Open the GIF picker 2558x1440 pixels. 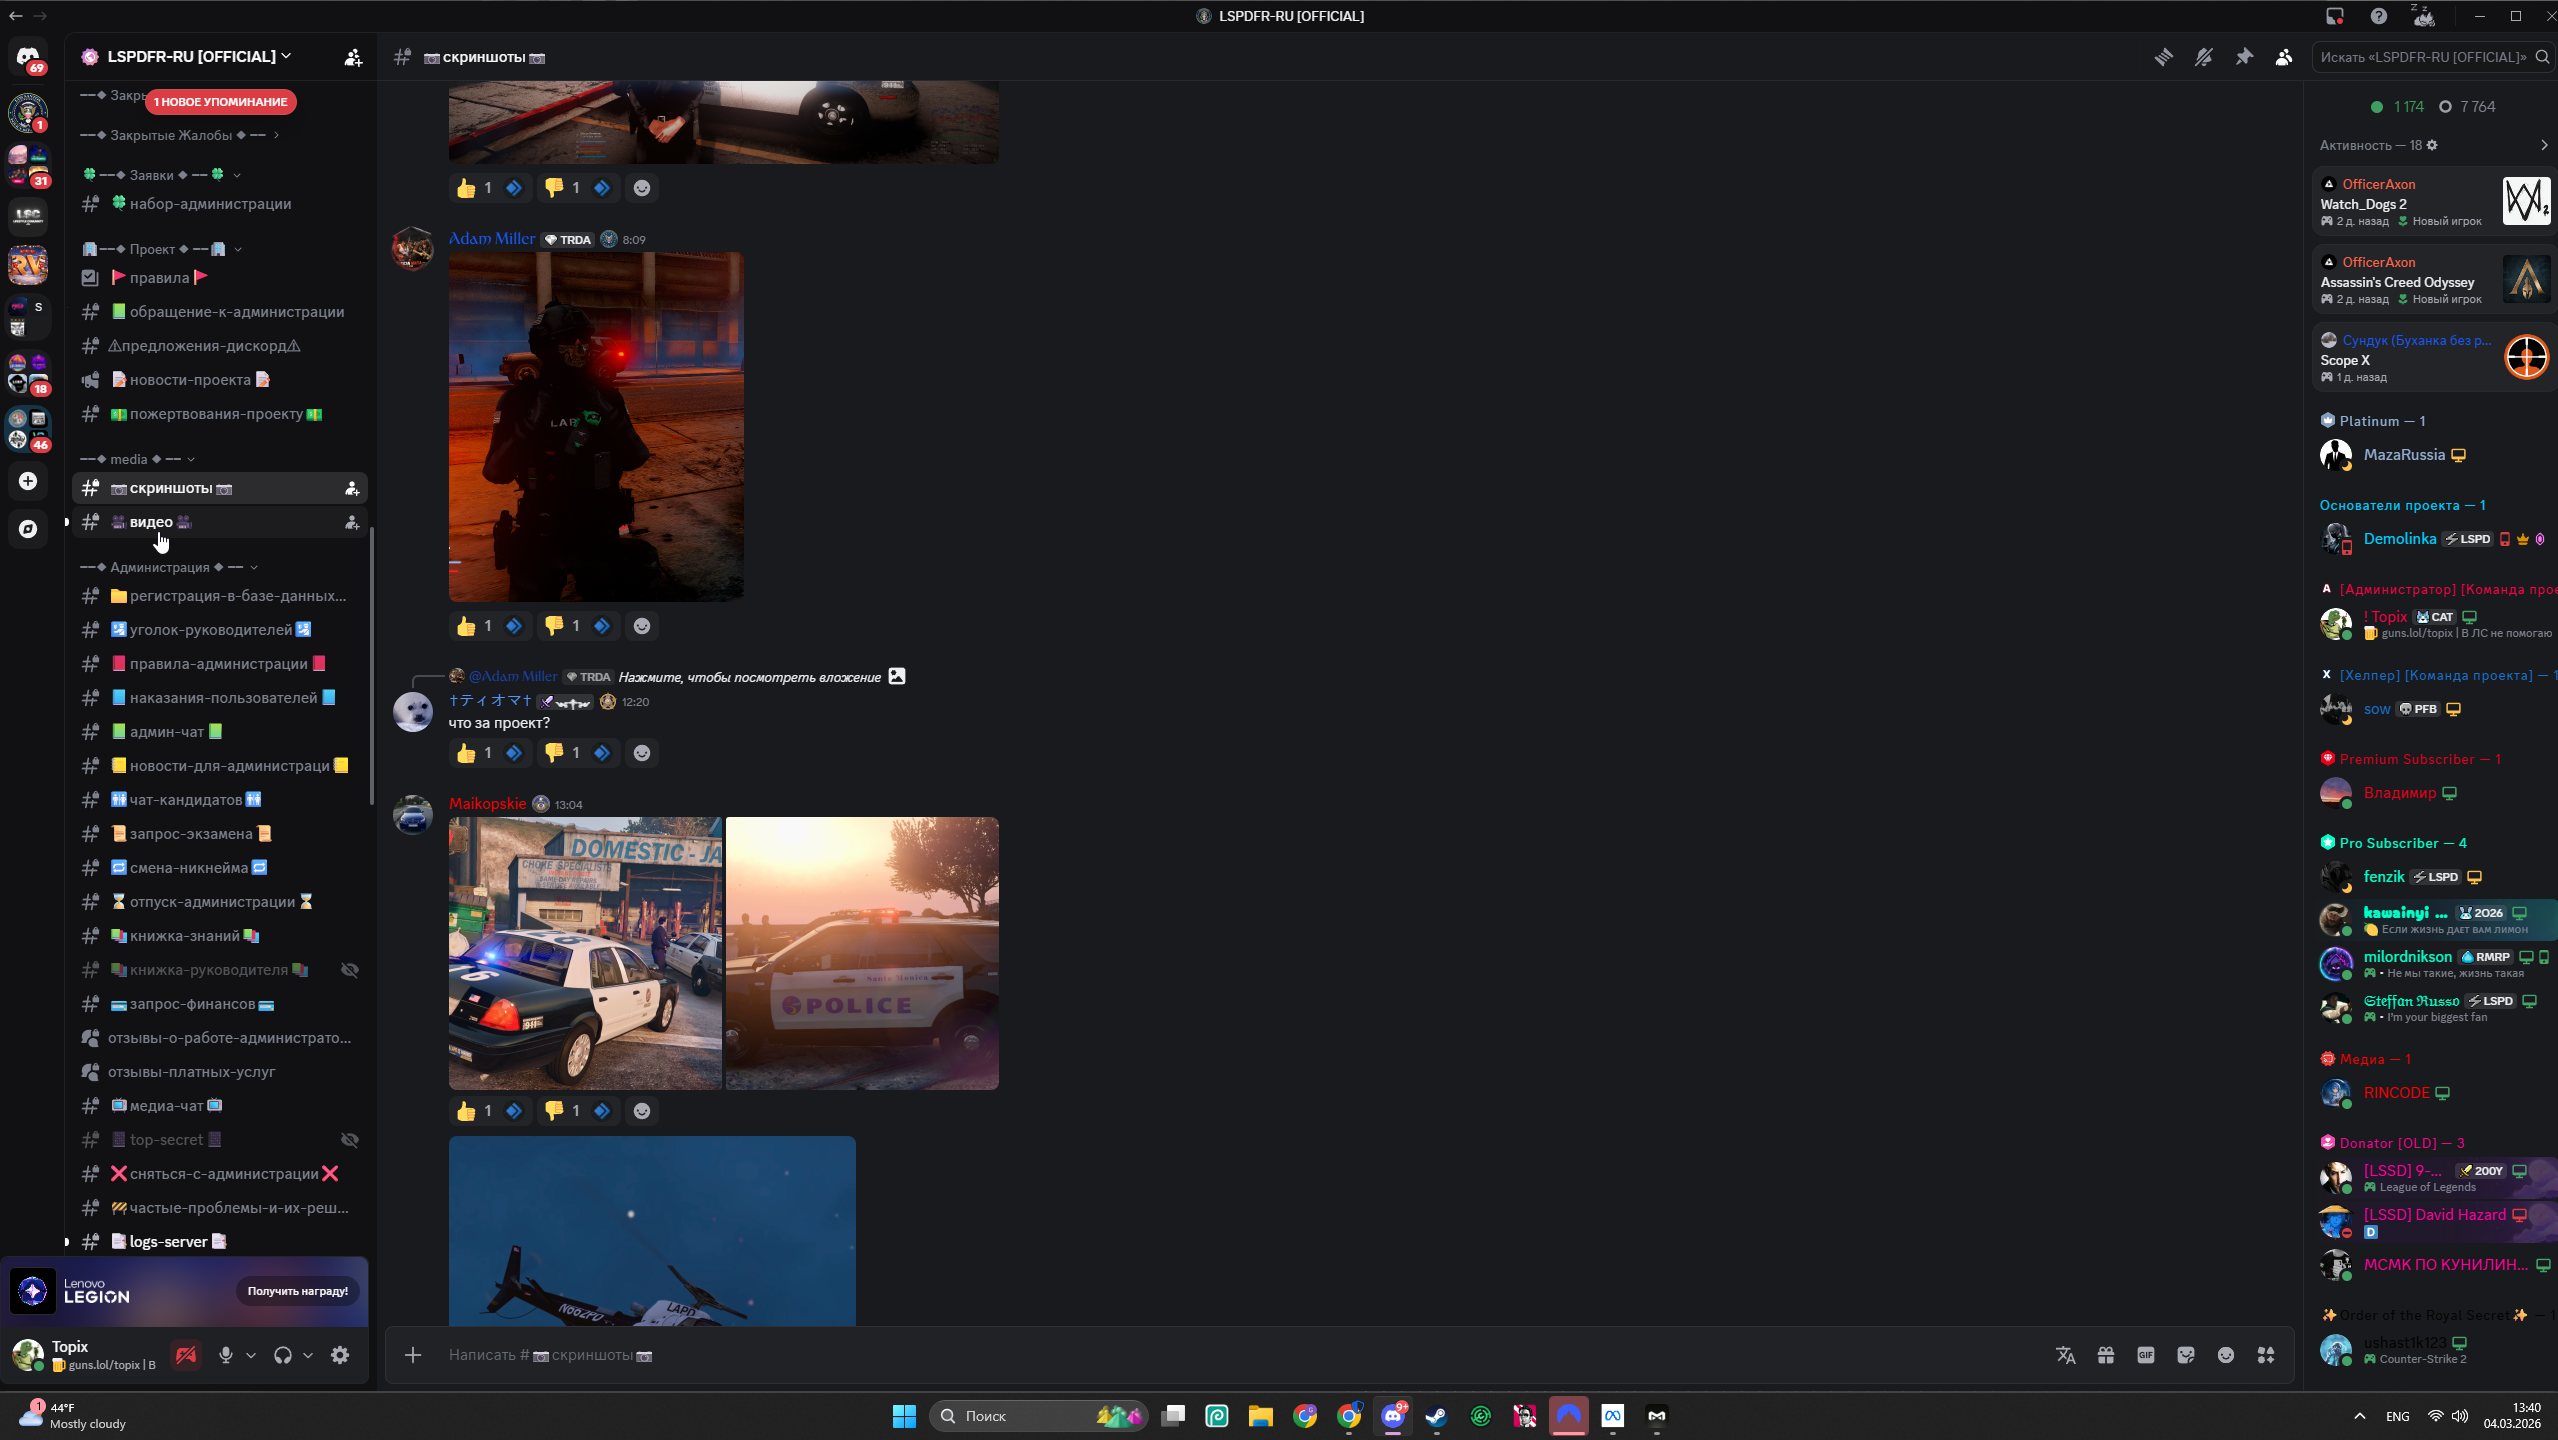[x=2146, y=1355]
